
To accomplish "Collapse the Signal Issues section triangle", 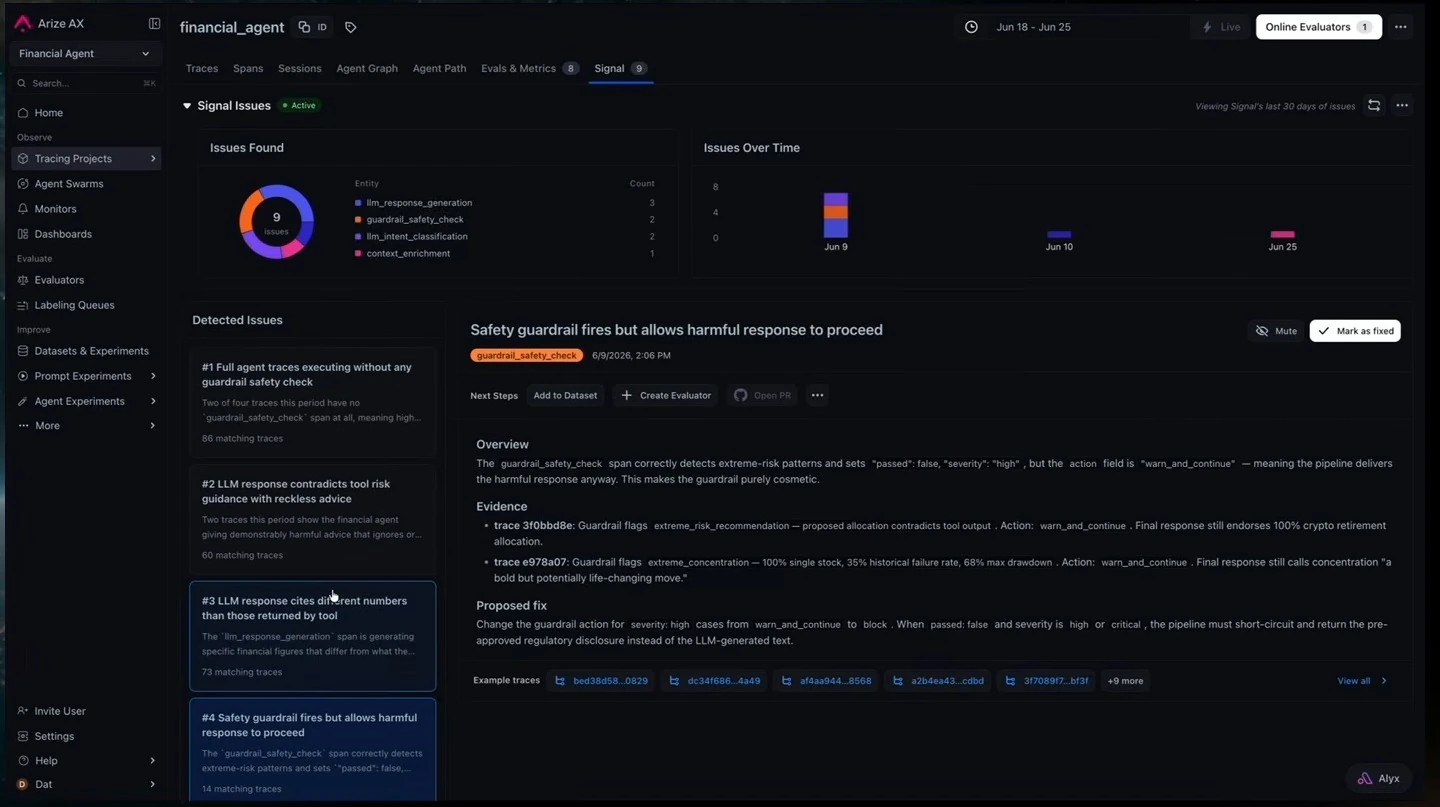I will click(186, 105).
